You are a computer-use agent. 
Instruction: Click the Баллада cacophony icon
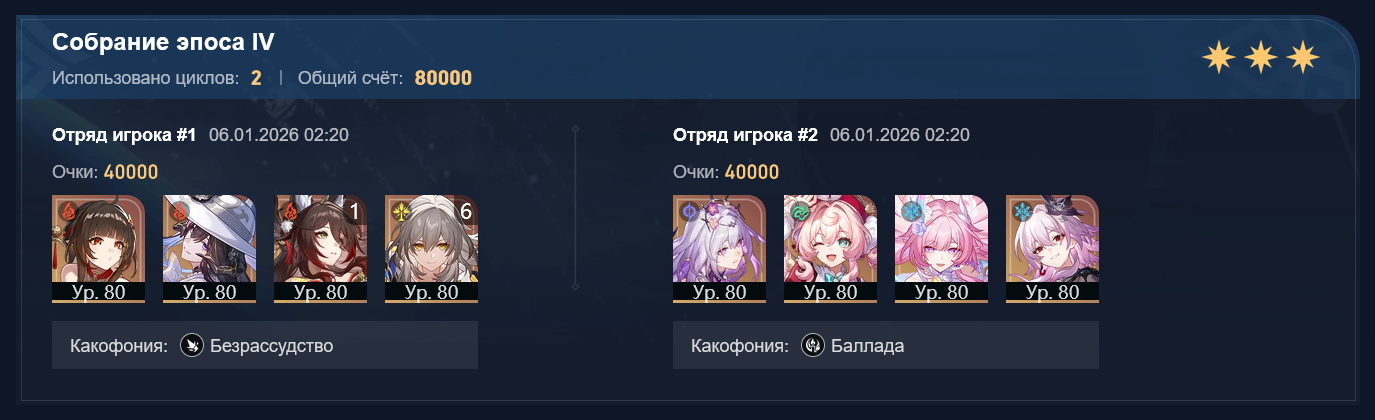click(813, 346)
